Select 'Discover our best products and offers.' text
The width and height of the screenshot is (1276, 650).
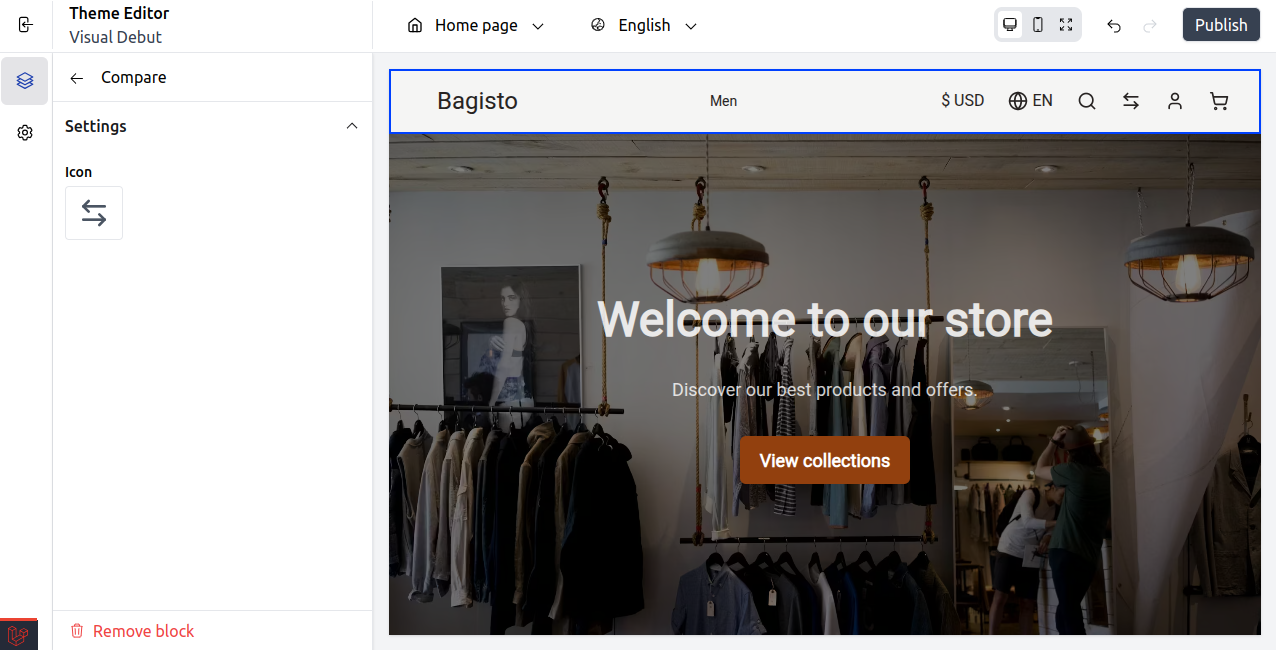click(825, 390)
